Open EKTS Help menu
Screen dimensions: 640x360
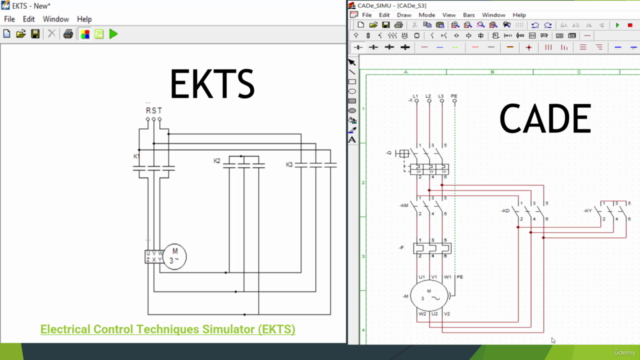[x=84, y=19]
